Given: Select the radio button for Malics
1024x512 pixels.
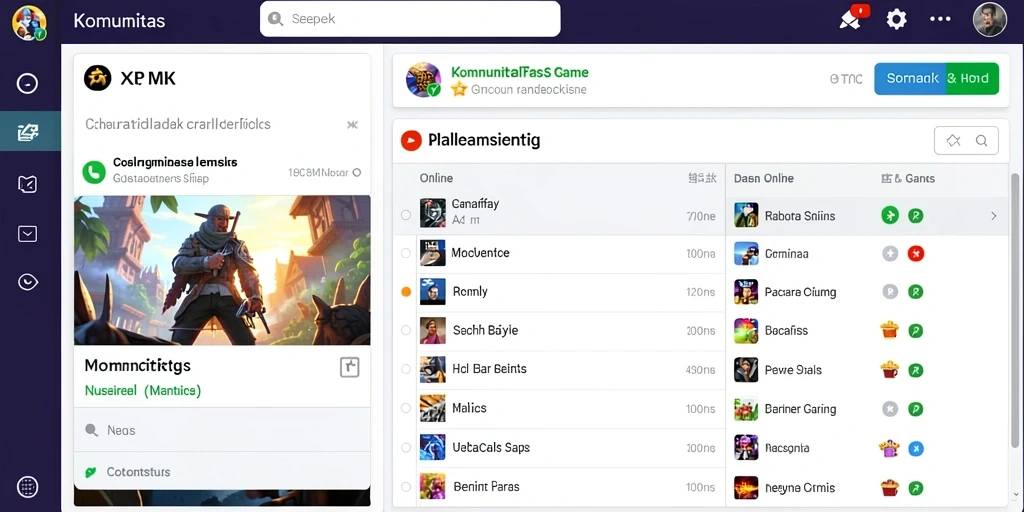Looking at the screenshot, I should [x=406, y=408].
